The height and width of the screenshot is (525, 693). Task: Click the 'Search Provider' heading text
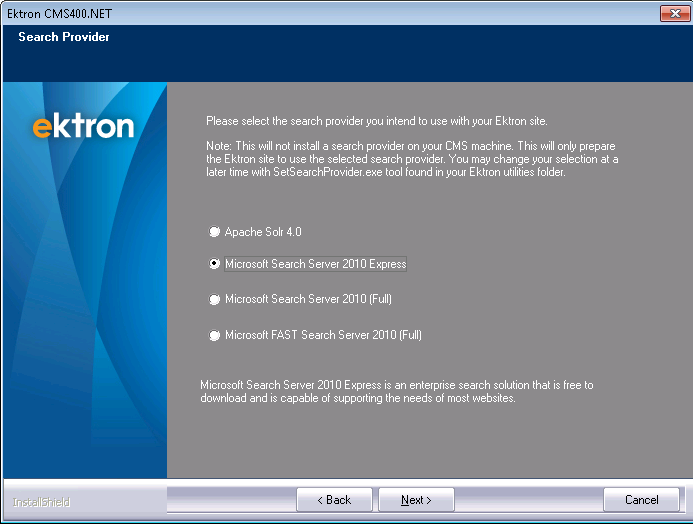pyautogui.click(x=64, y=37)
